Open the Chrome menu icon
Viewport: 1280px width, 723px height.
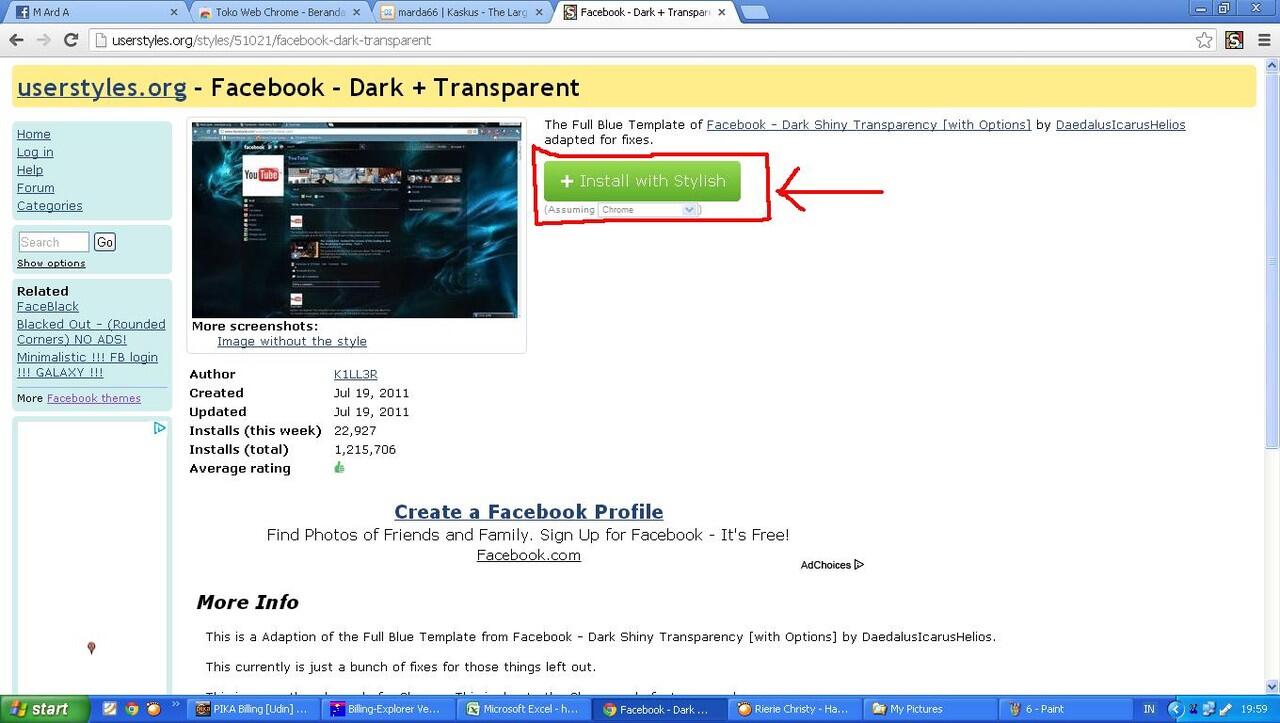(x=1263, y=40)
